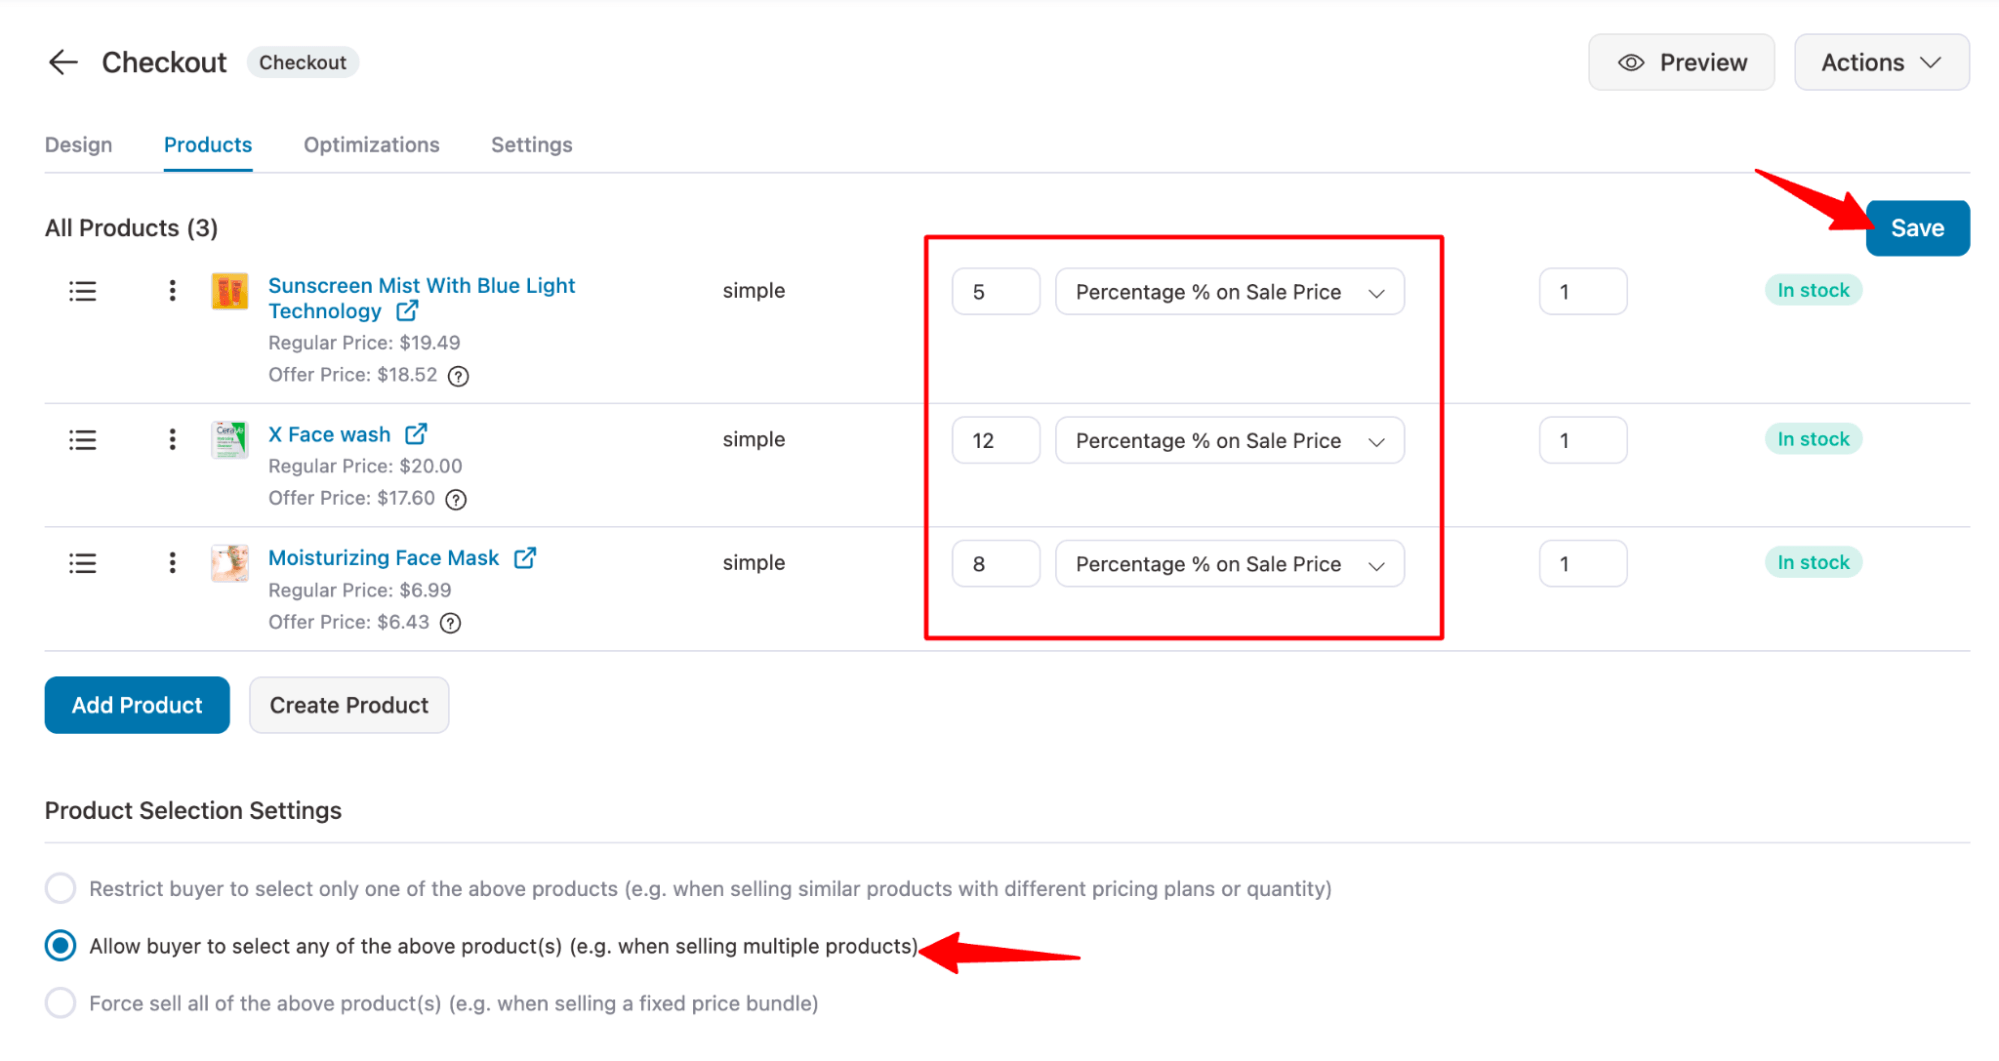
Task: Choose allow buyer to select any products
Action: (60, 945)
